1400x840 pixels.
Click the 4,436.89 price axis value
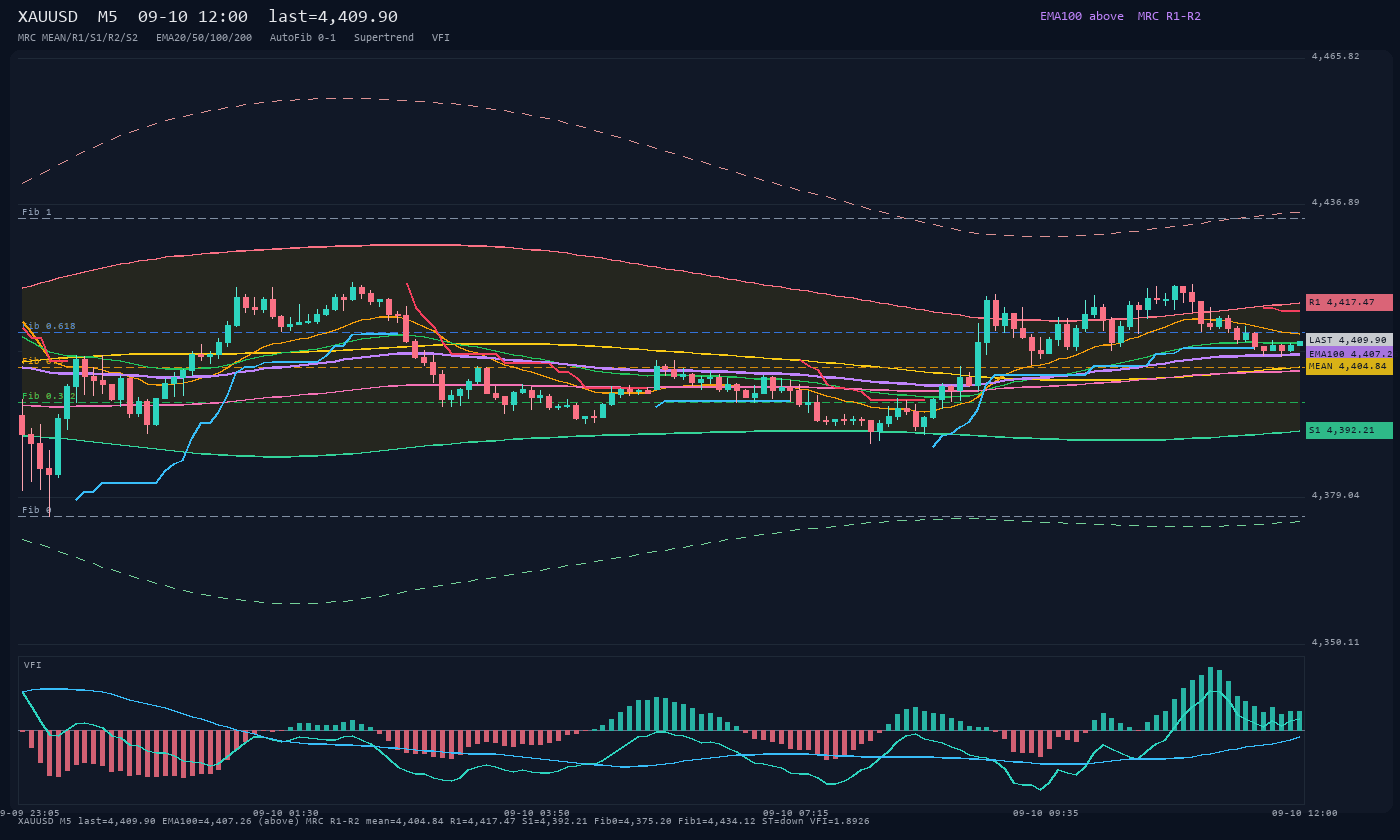[1335, 202]
